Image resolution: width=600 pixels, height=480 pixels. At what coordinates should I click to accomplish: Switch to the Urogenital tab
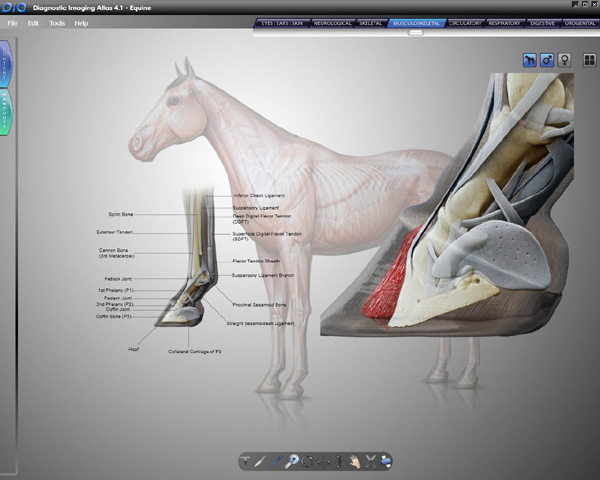(580, 23)
